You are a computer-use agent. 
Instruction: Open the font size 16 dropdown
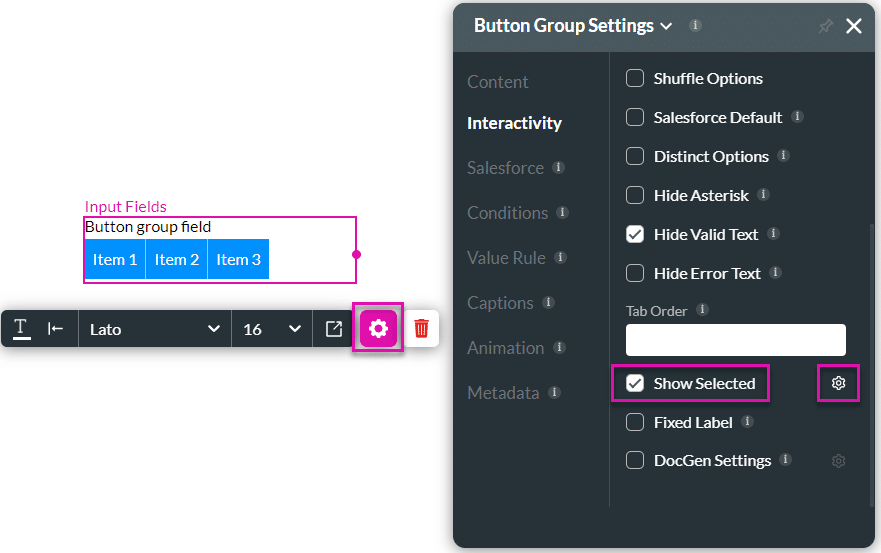click(x=271, y=329)
